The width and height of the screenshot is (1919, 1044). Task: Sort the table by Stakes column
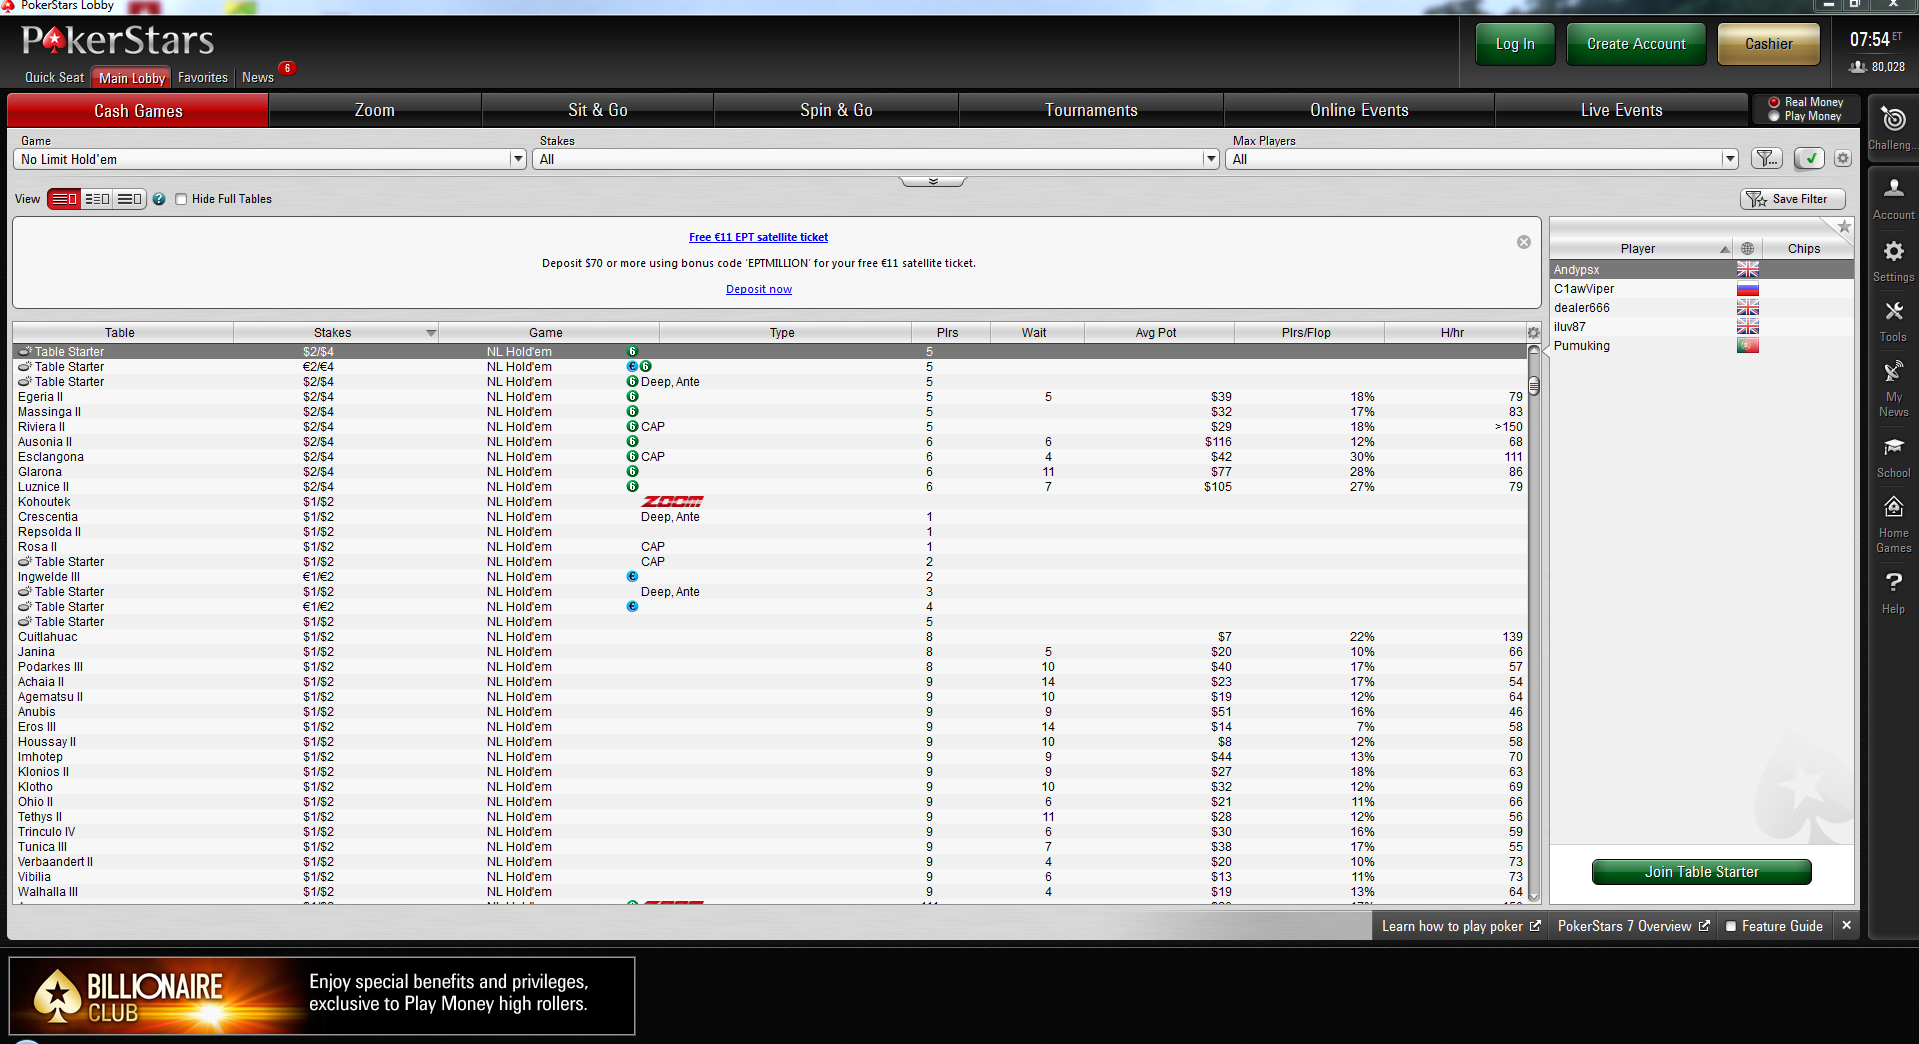click(x=335, y=333)
